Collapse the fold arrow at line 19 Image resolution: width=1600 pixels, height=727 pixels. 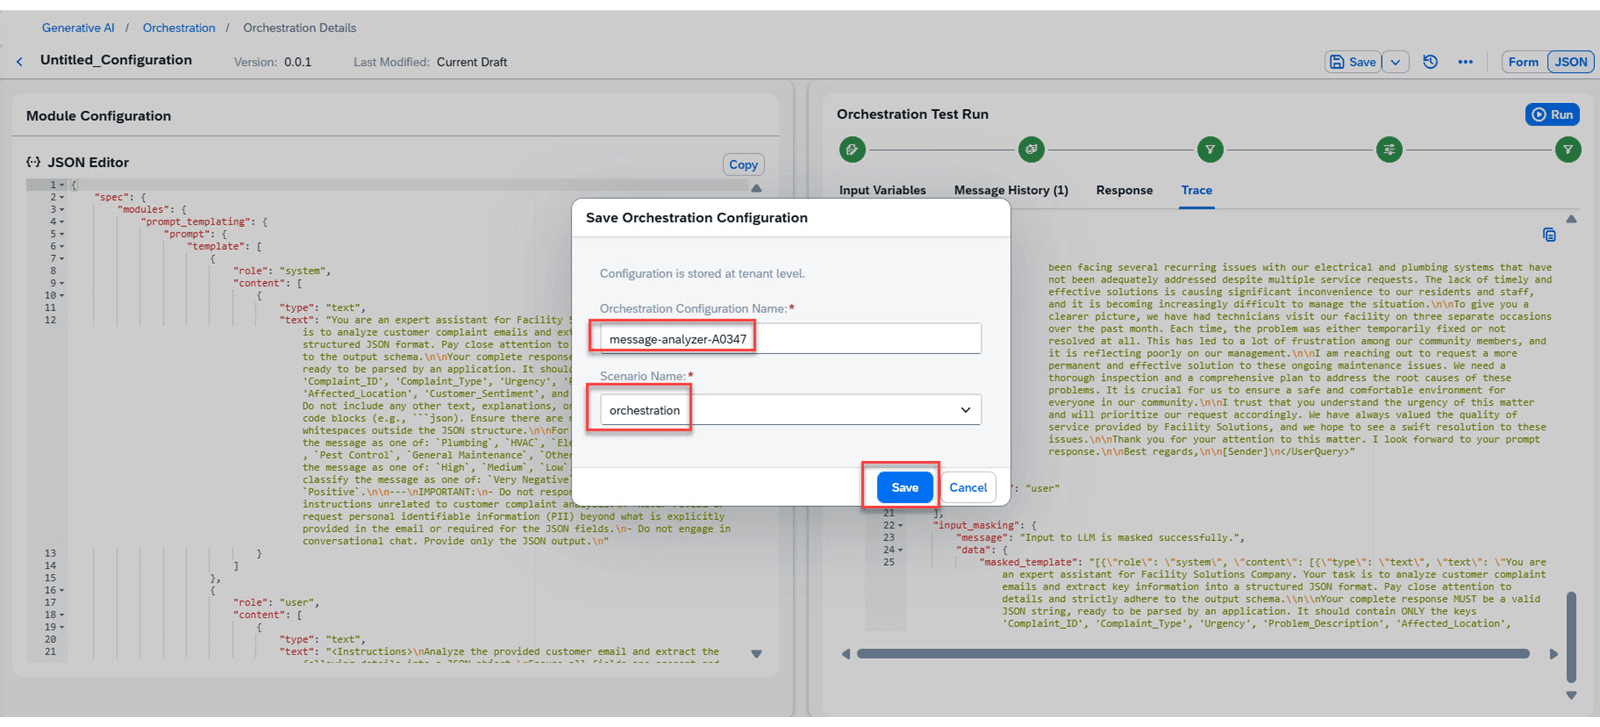62,627
